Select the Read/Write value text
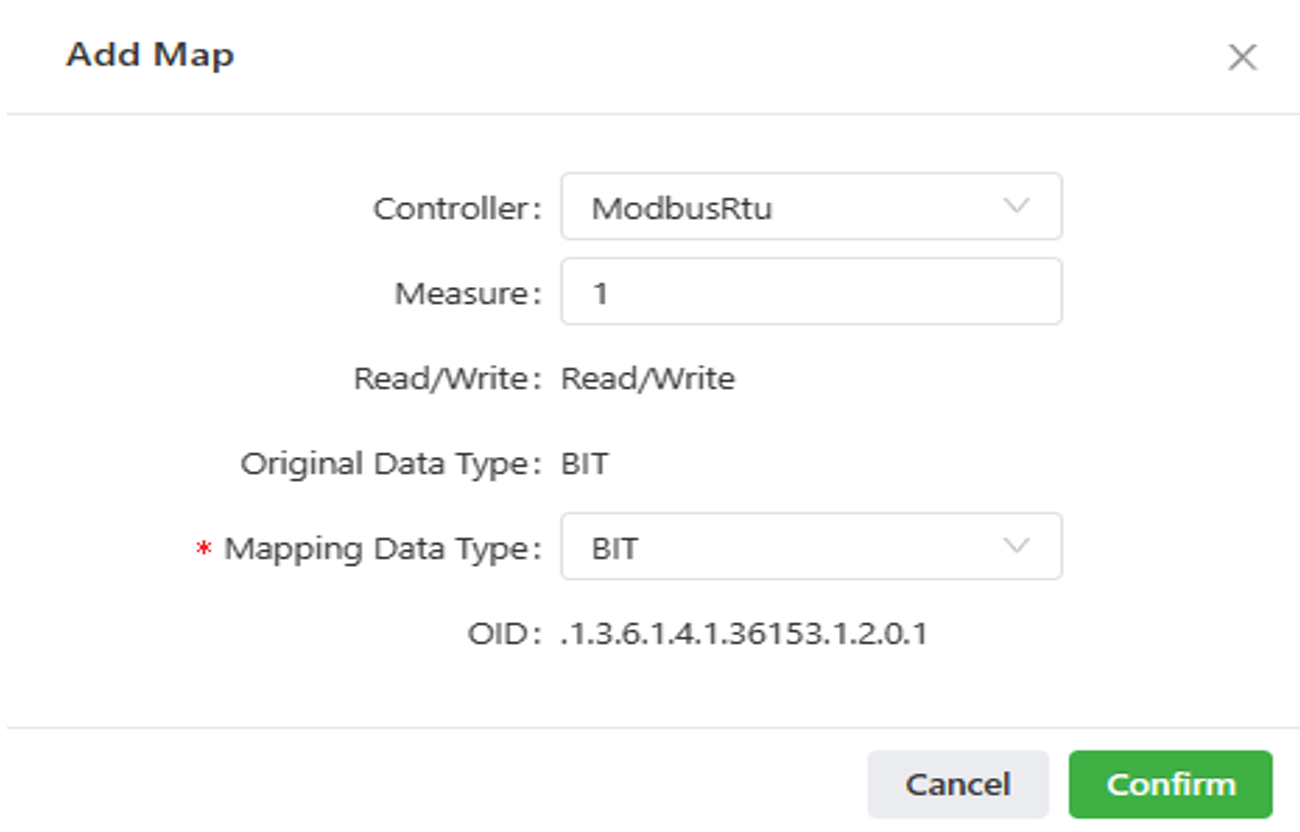1300x832 pixels. 648,379
